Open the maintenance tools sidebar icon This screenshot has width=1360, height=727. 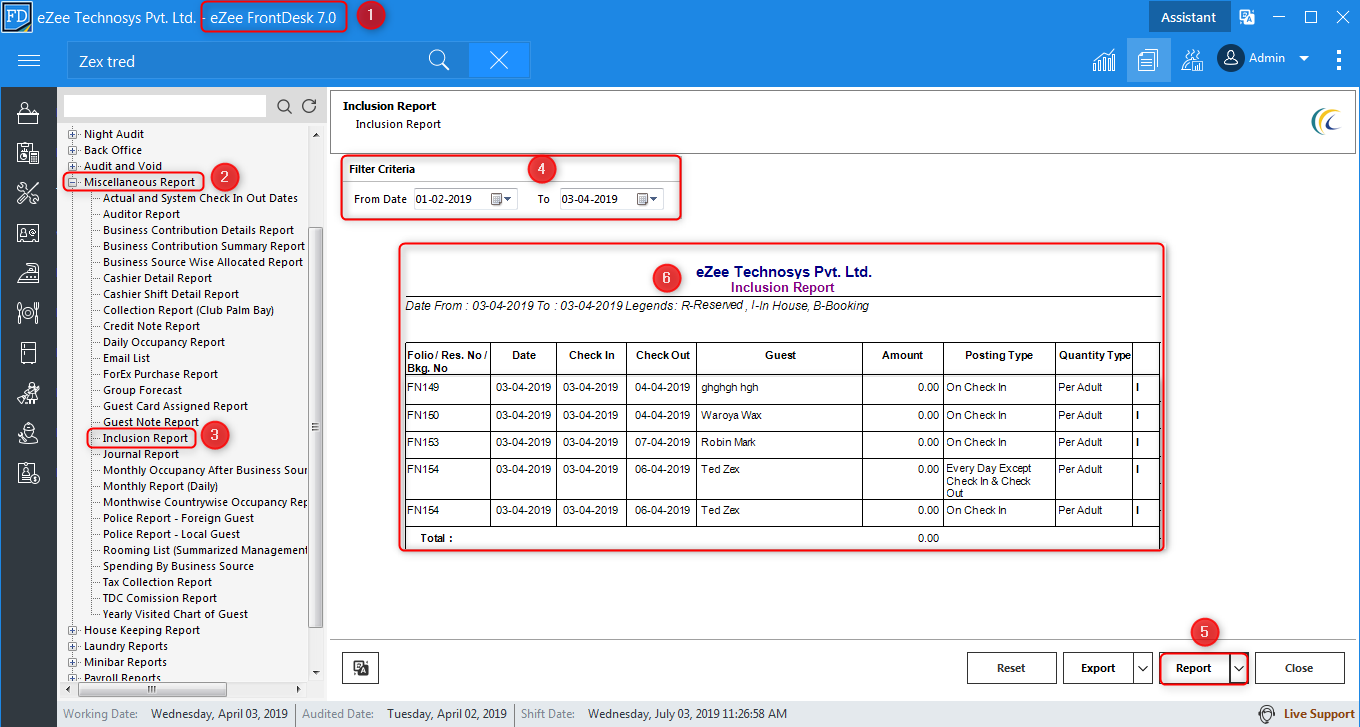tap(28, 193)
